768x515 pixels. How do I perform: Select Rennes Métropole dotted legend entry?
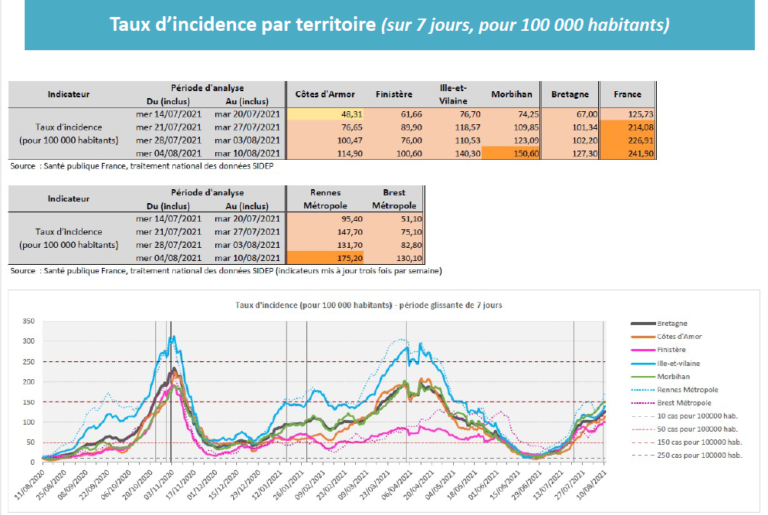tap(674, 390)
